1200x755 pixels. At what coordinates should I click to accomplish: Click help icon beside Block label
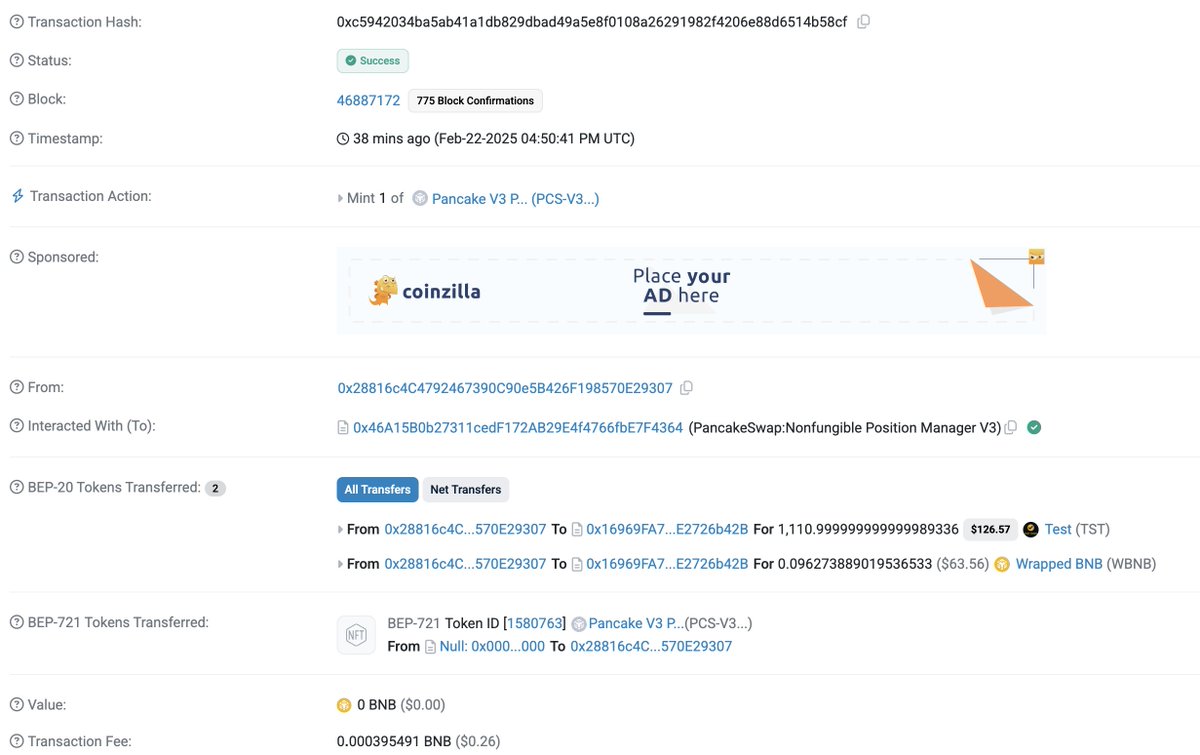pos(16,99)
